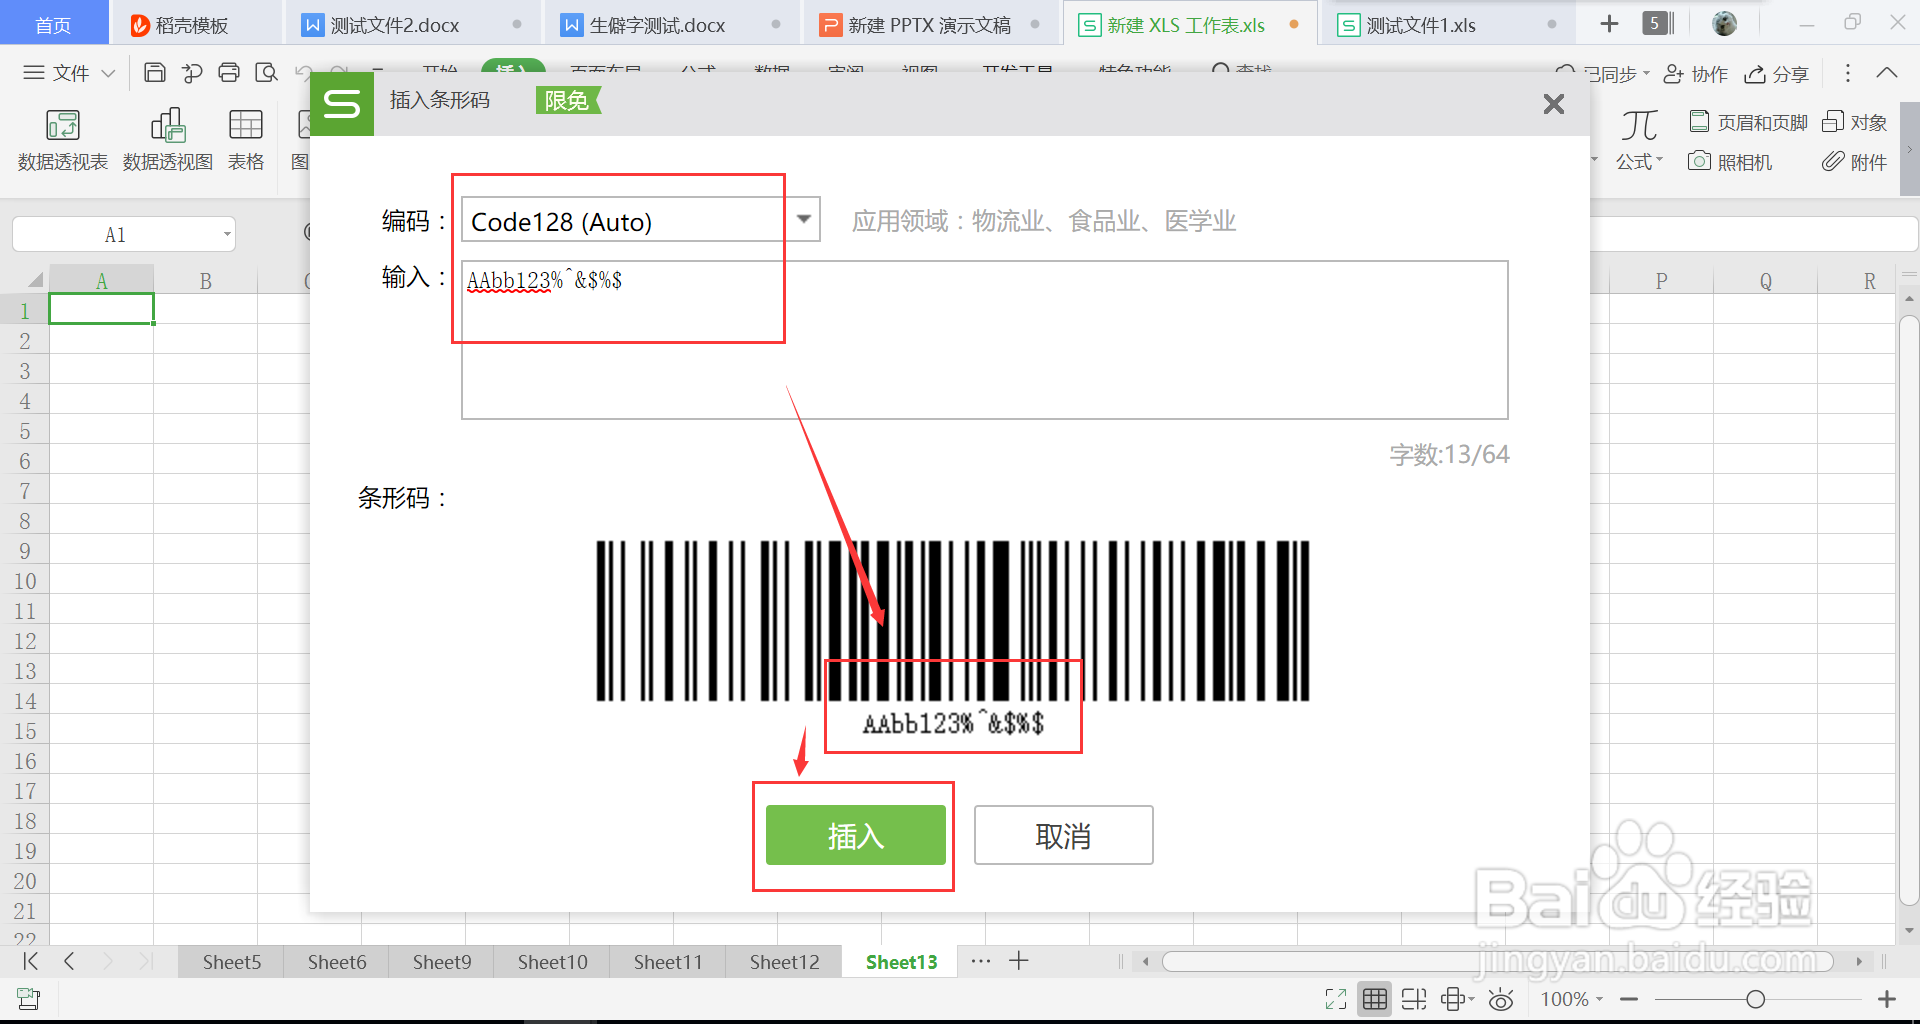Select normal grid view in status bar
1920x1024 pixels.
(x=1375, y=999)
